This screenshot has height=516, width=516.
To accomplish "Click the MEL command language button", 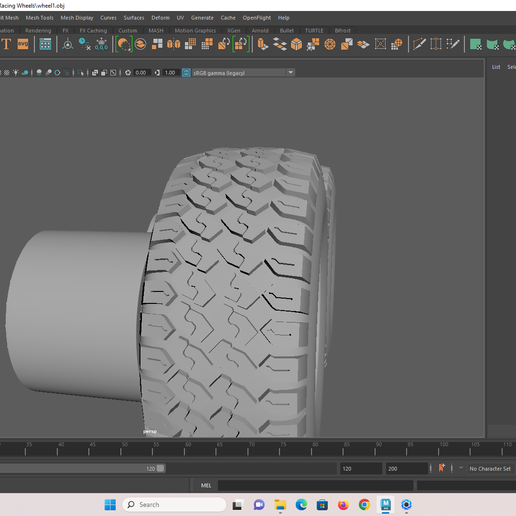I will [206, 485].
